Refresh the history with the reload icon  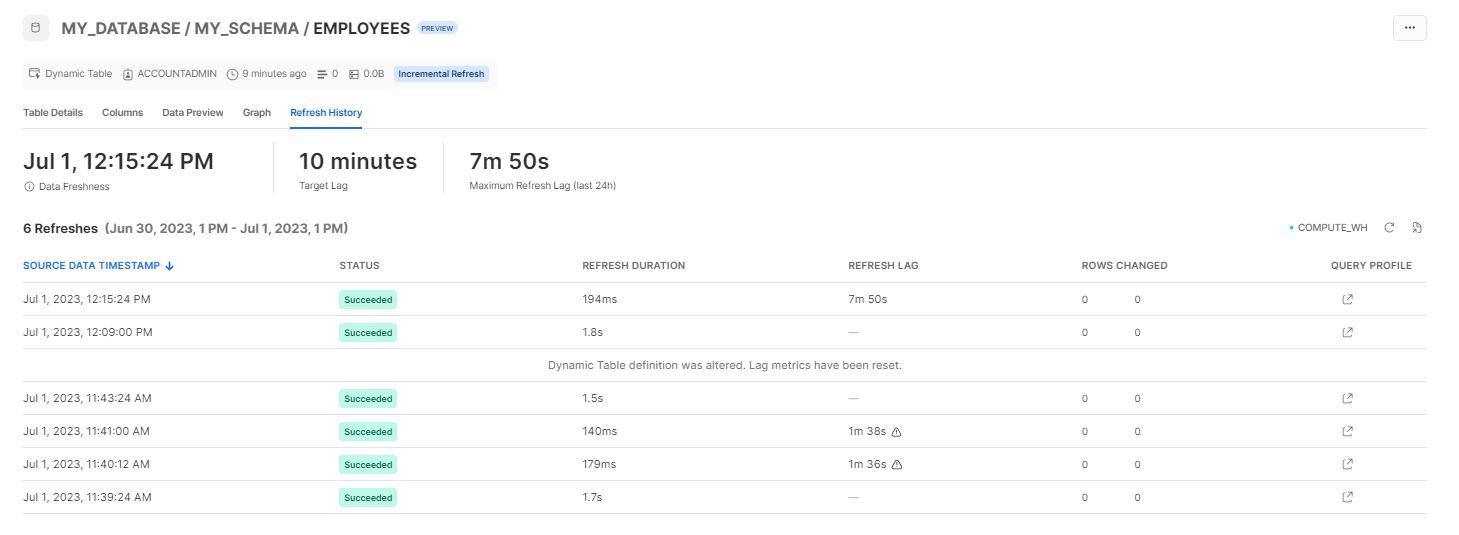point(1389,228)
